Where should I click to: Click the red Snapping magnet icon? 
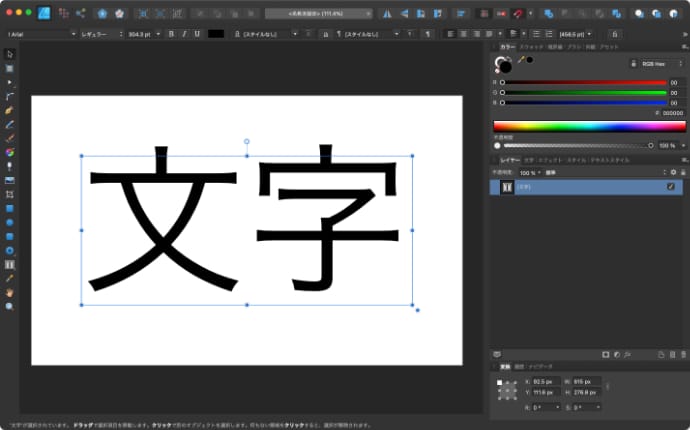pos(519,14)
